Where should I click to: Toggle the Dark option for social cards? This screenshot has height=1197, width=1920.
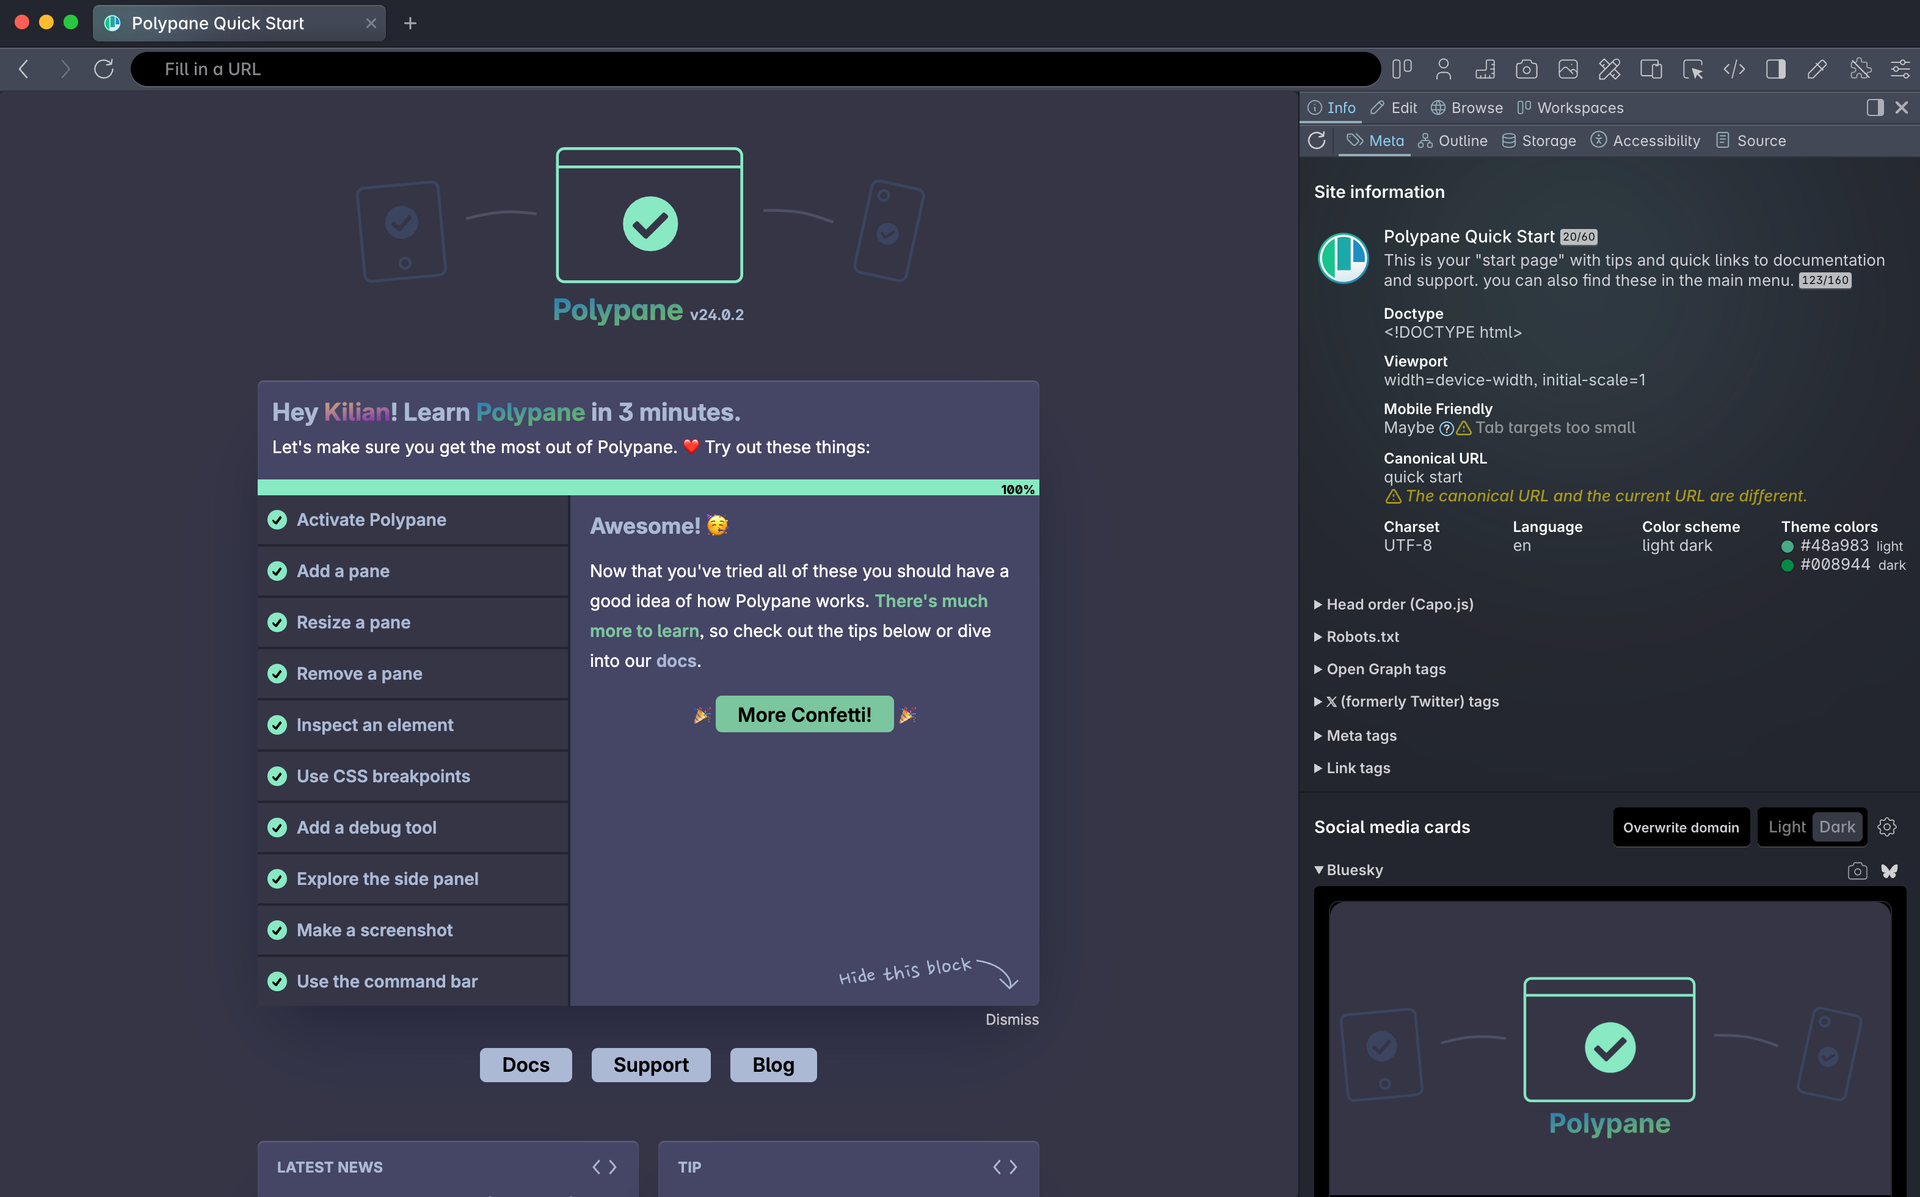(x=1837, y=827)
